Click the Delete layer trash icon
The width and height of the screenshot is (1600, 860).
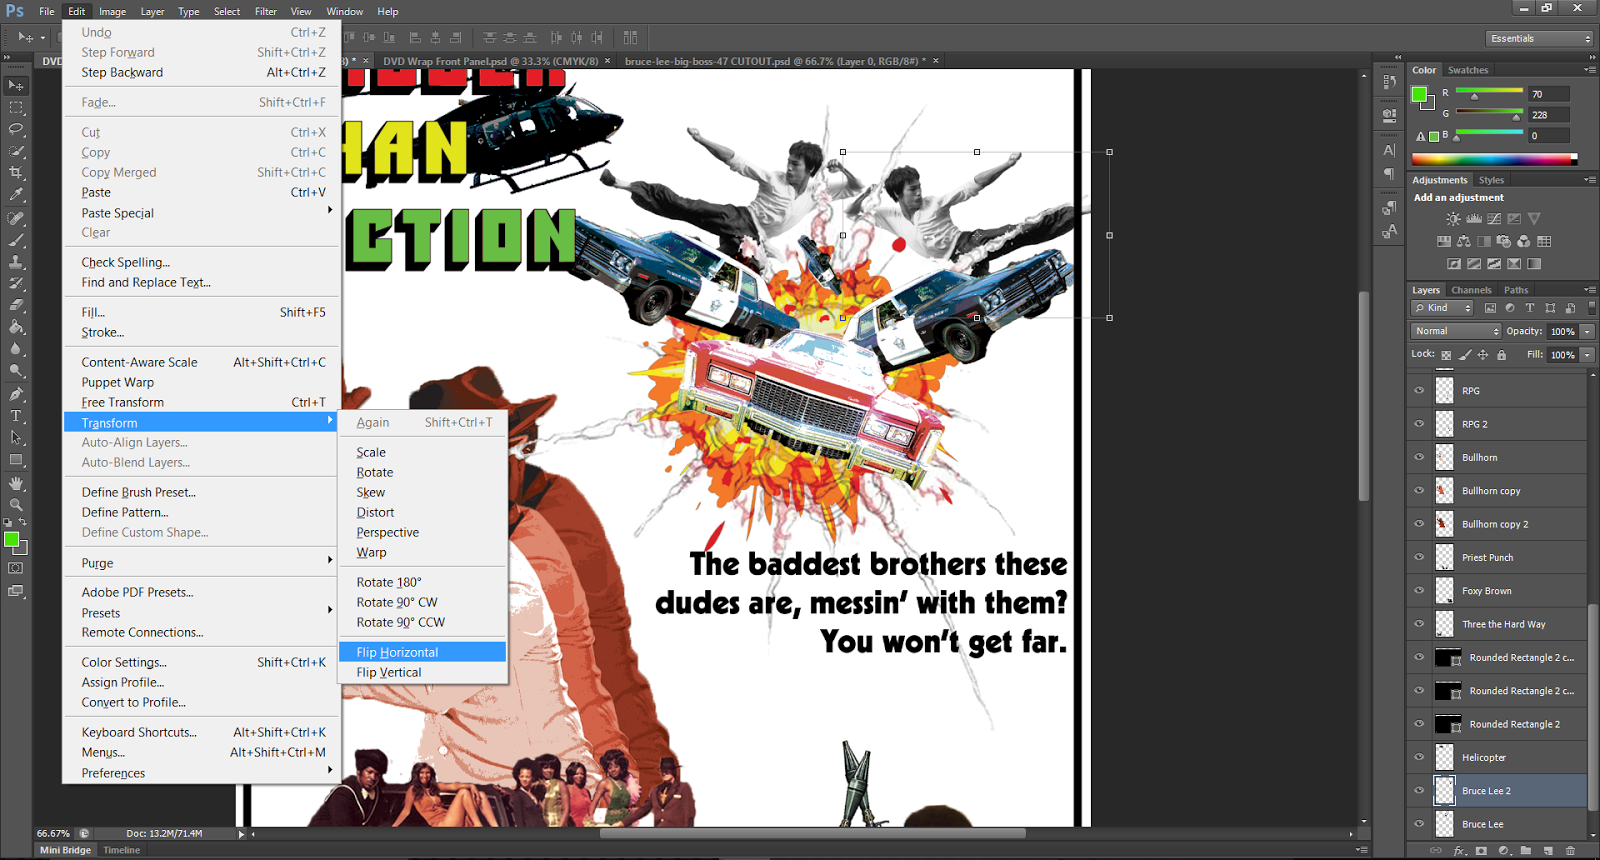point(1570,851)
